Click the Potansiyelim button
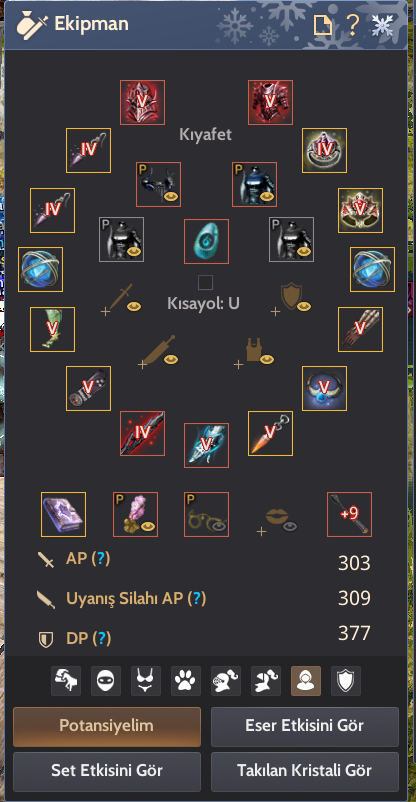Viewport: 416px width, 802px height. point(107,726)
